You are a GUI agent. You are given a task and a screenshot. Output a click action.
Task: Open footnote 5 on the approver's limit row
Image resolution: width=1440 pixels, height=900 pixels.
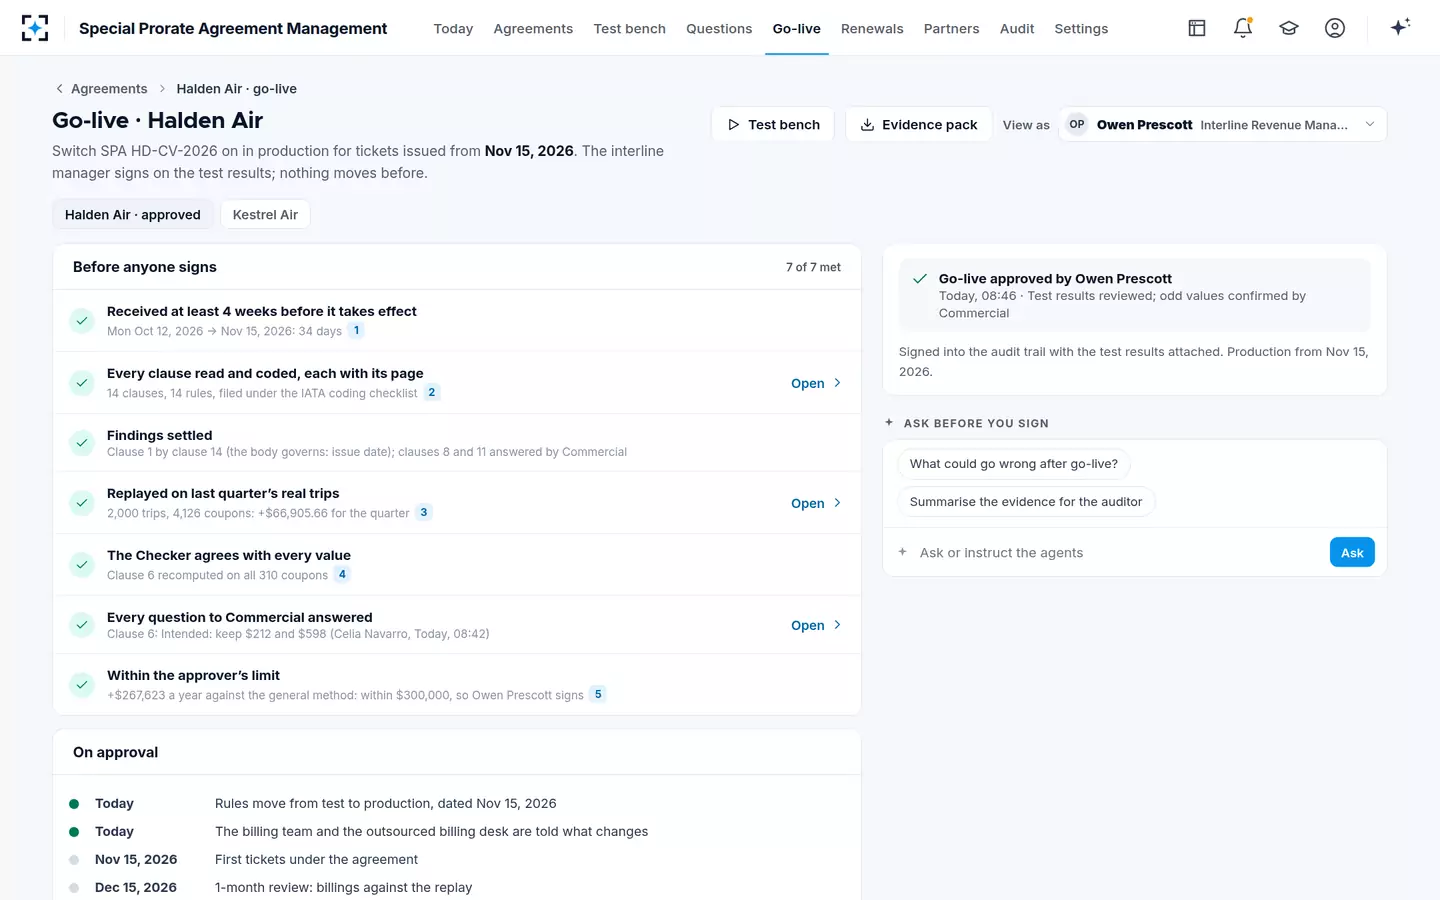click(x=598, y=694)
